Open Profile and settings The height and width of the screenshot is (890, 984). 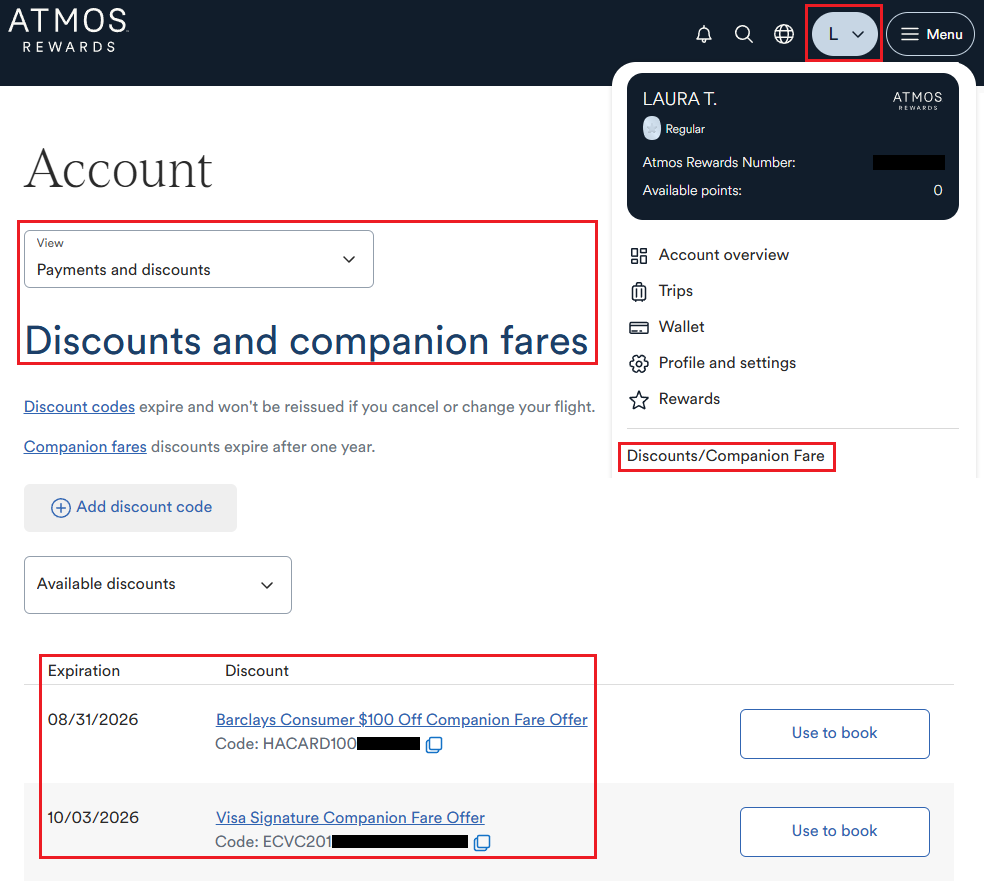[727, 363]
